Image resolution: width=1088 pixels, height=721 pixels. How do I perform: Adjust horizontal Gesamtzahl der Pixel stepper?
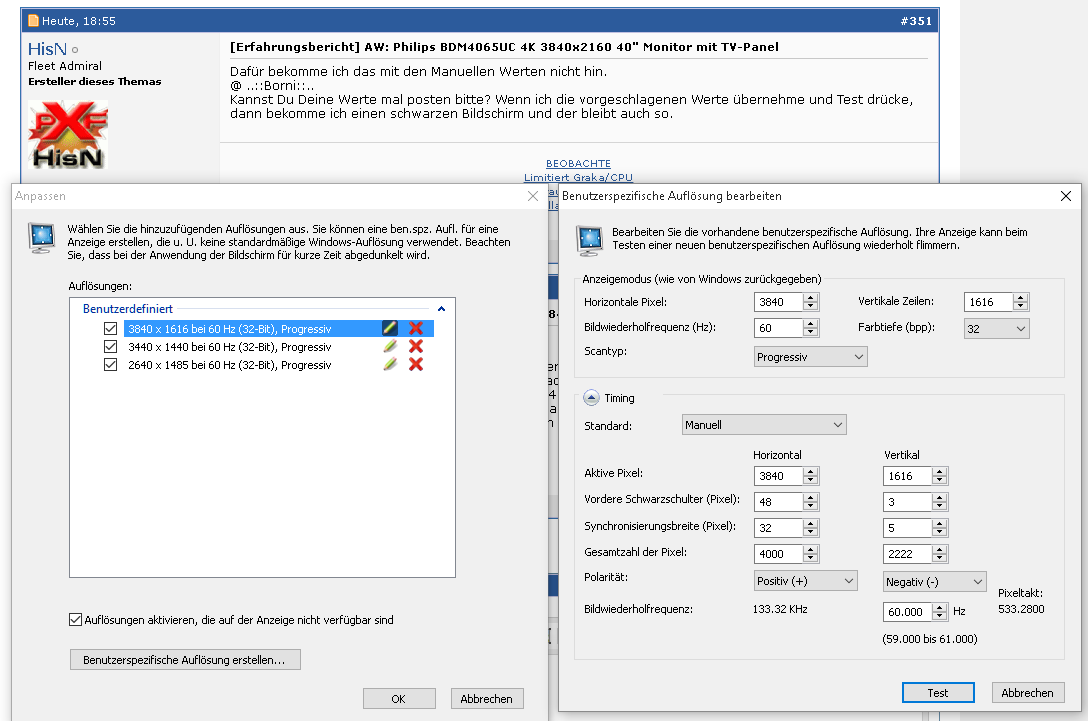click(810, 554)
